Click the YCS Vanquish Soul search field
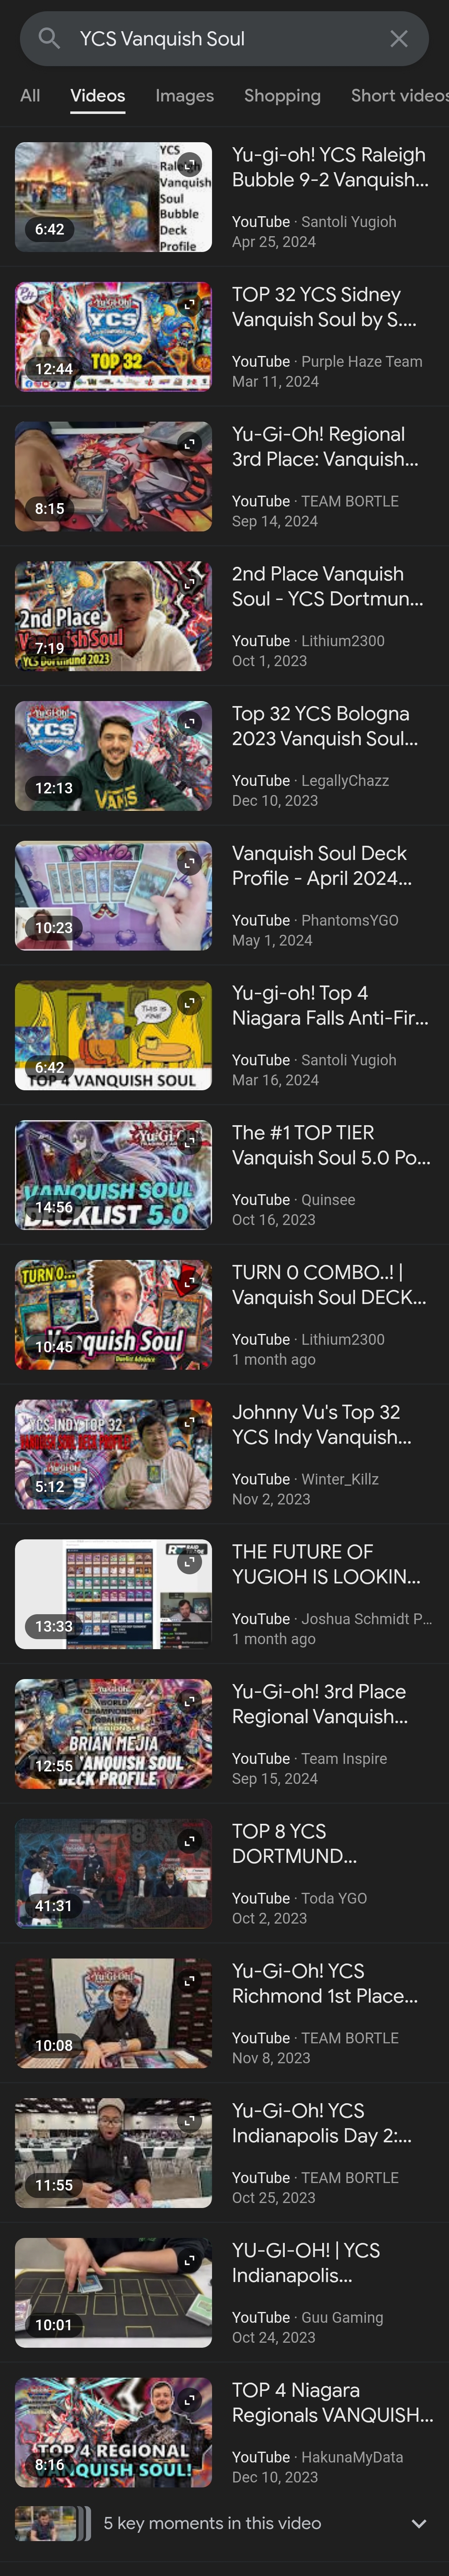The width and height of the screenshot is (449, 2576). tap(224, 39)
